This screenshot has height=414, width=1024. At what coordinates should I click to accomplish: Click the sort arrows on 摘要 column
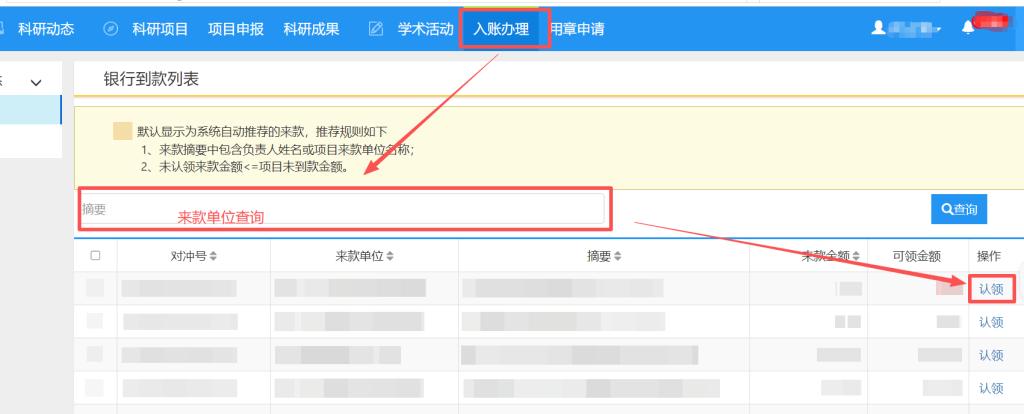[618, 257]
